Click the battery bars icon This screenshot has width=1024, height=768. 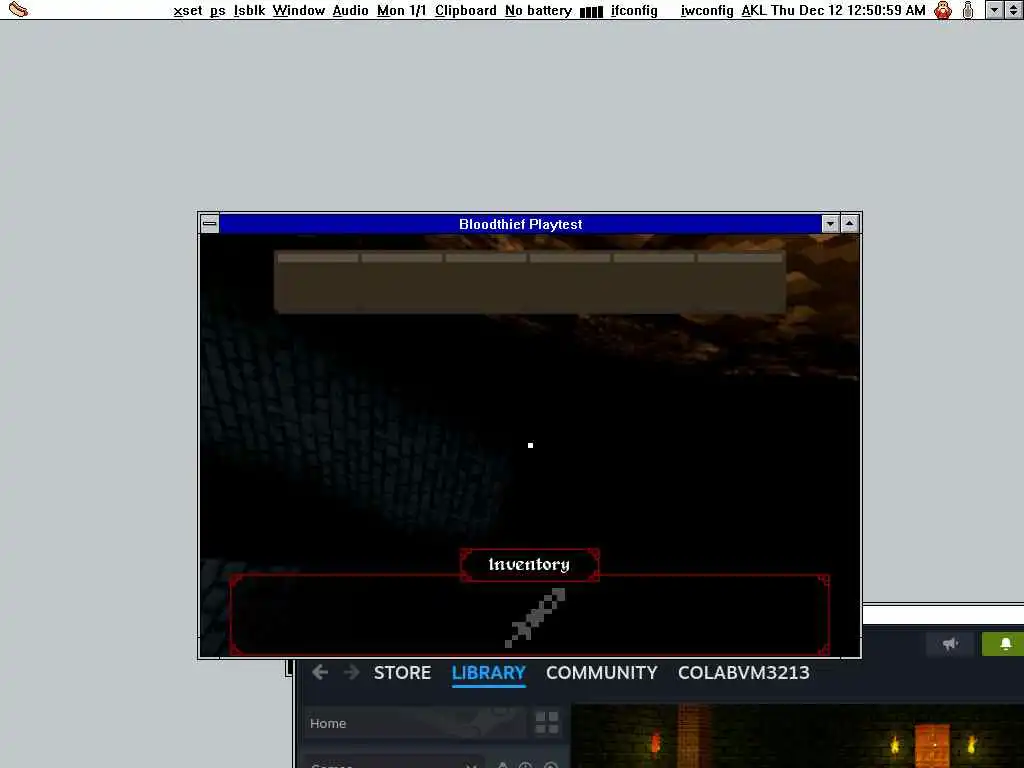click(591, 12)
